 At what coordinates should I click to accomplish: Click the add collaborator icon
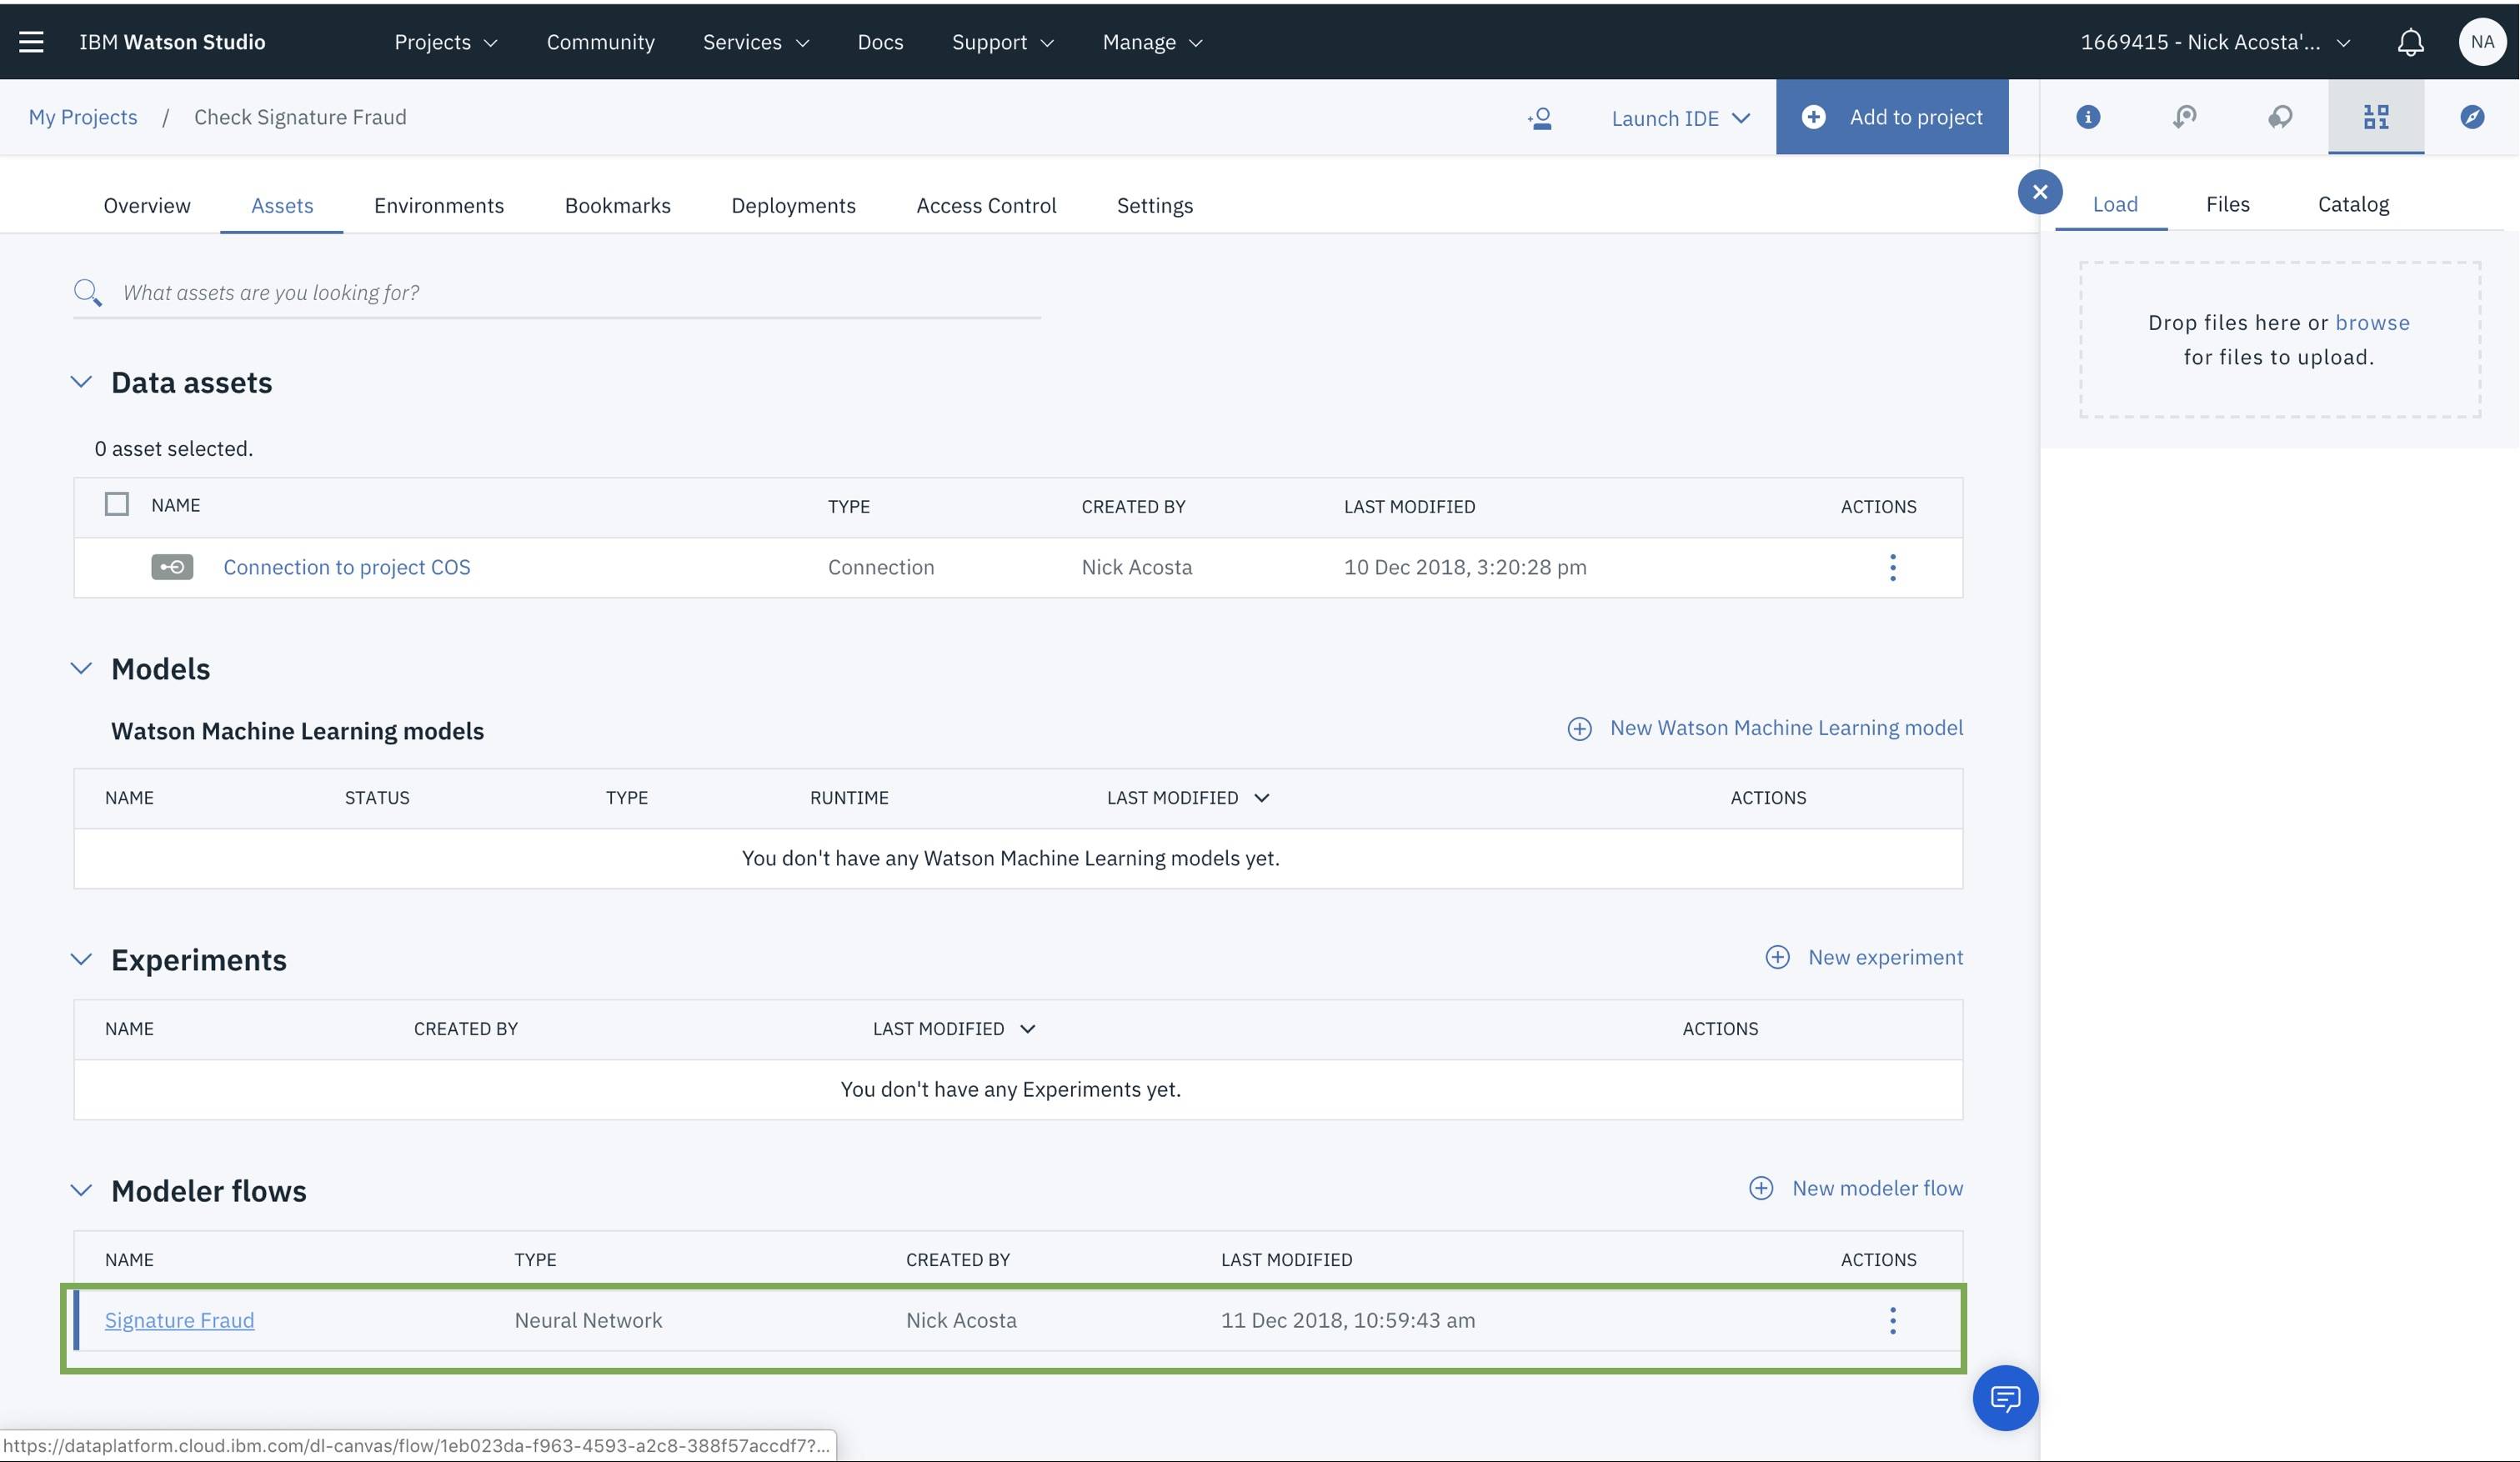[1540, 118]
